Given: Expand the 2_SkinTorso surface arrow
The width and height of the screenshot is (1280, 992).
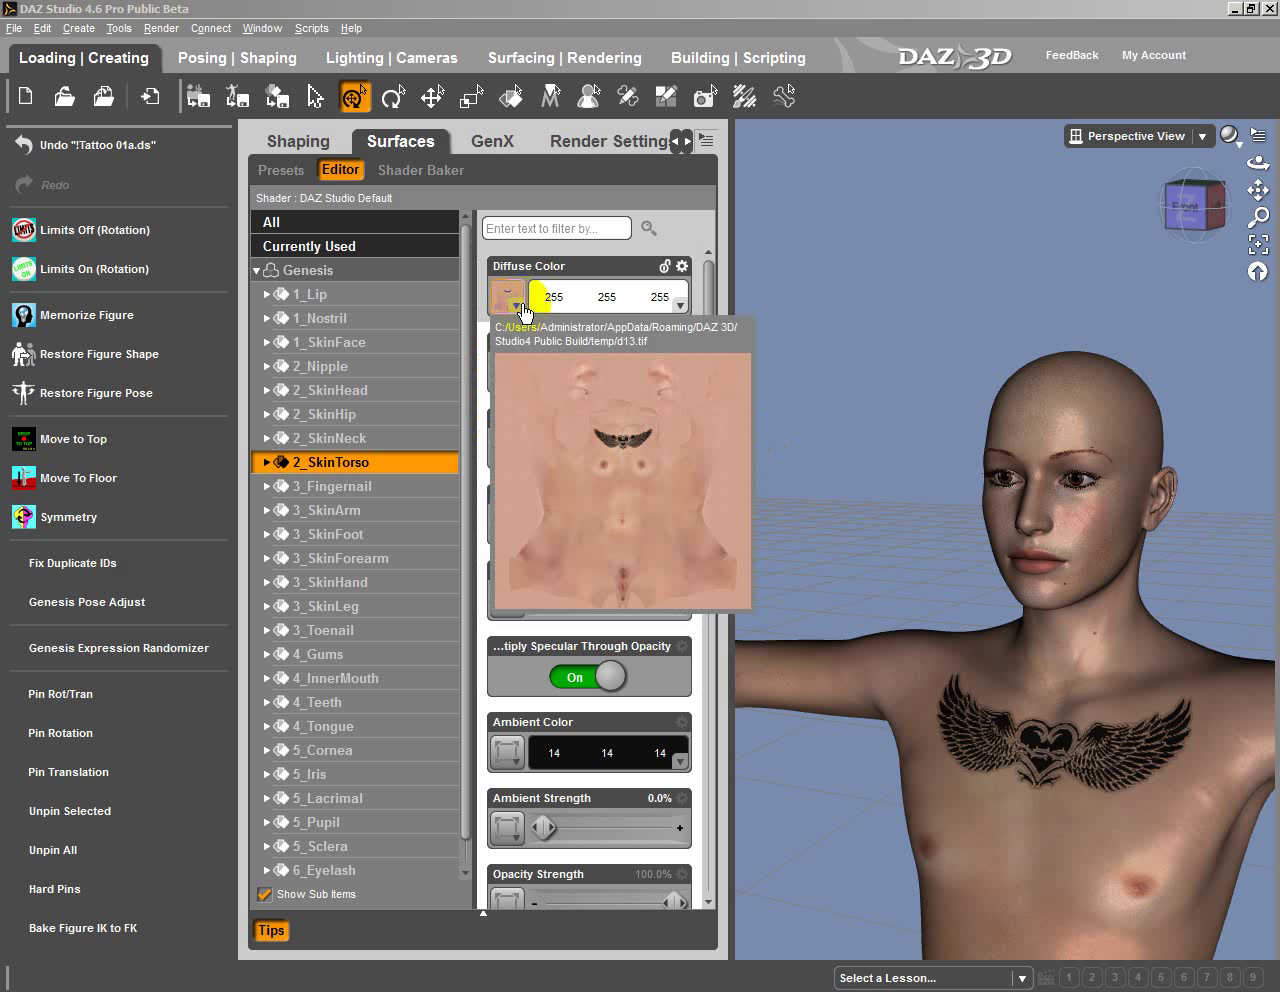Looking at the screenshot, I should [x=267, y=462].
